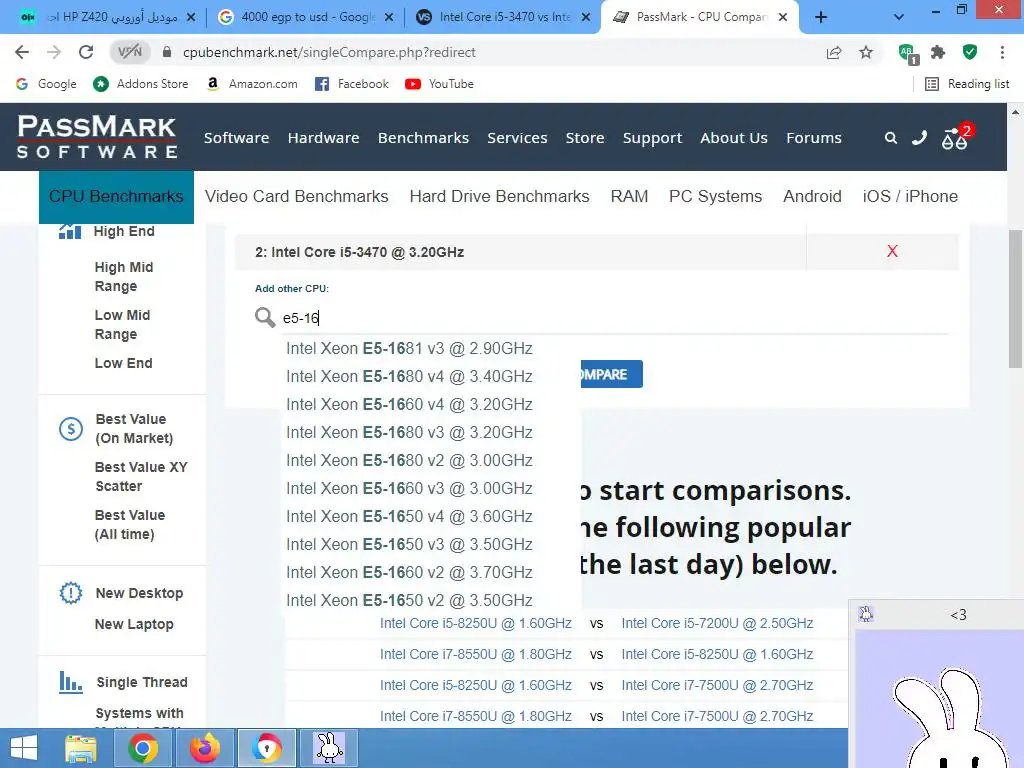Click the Add other CPU search field
The image size is (1024, 768).
point(614,318)
